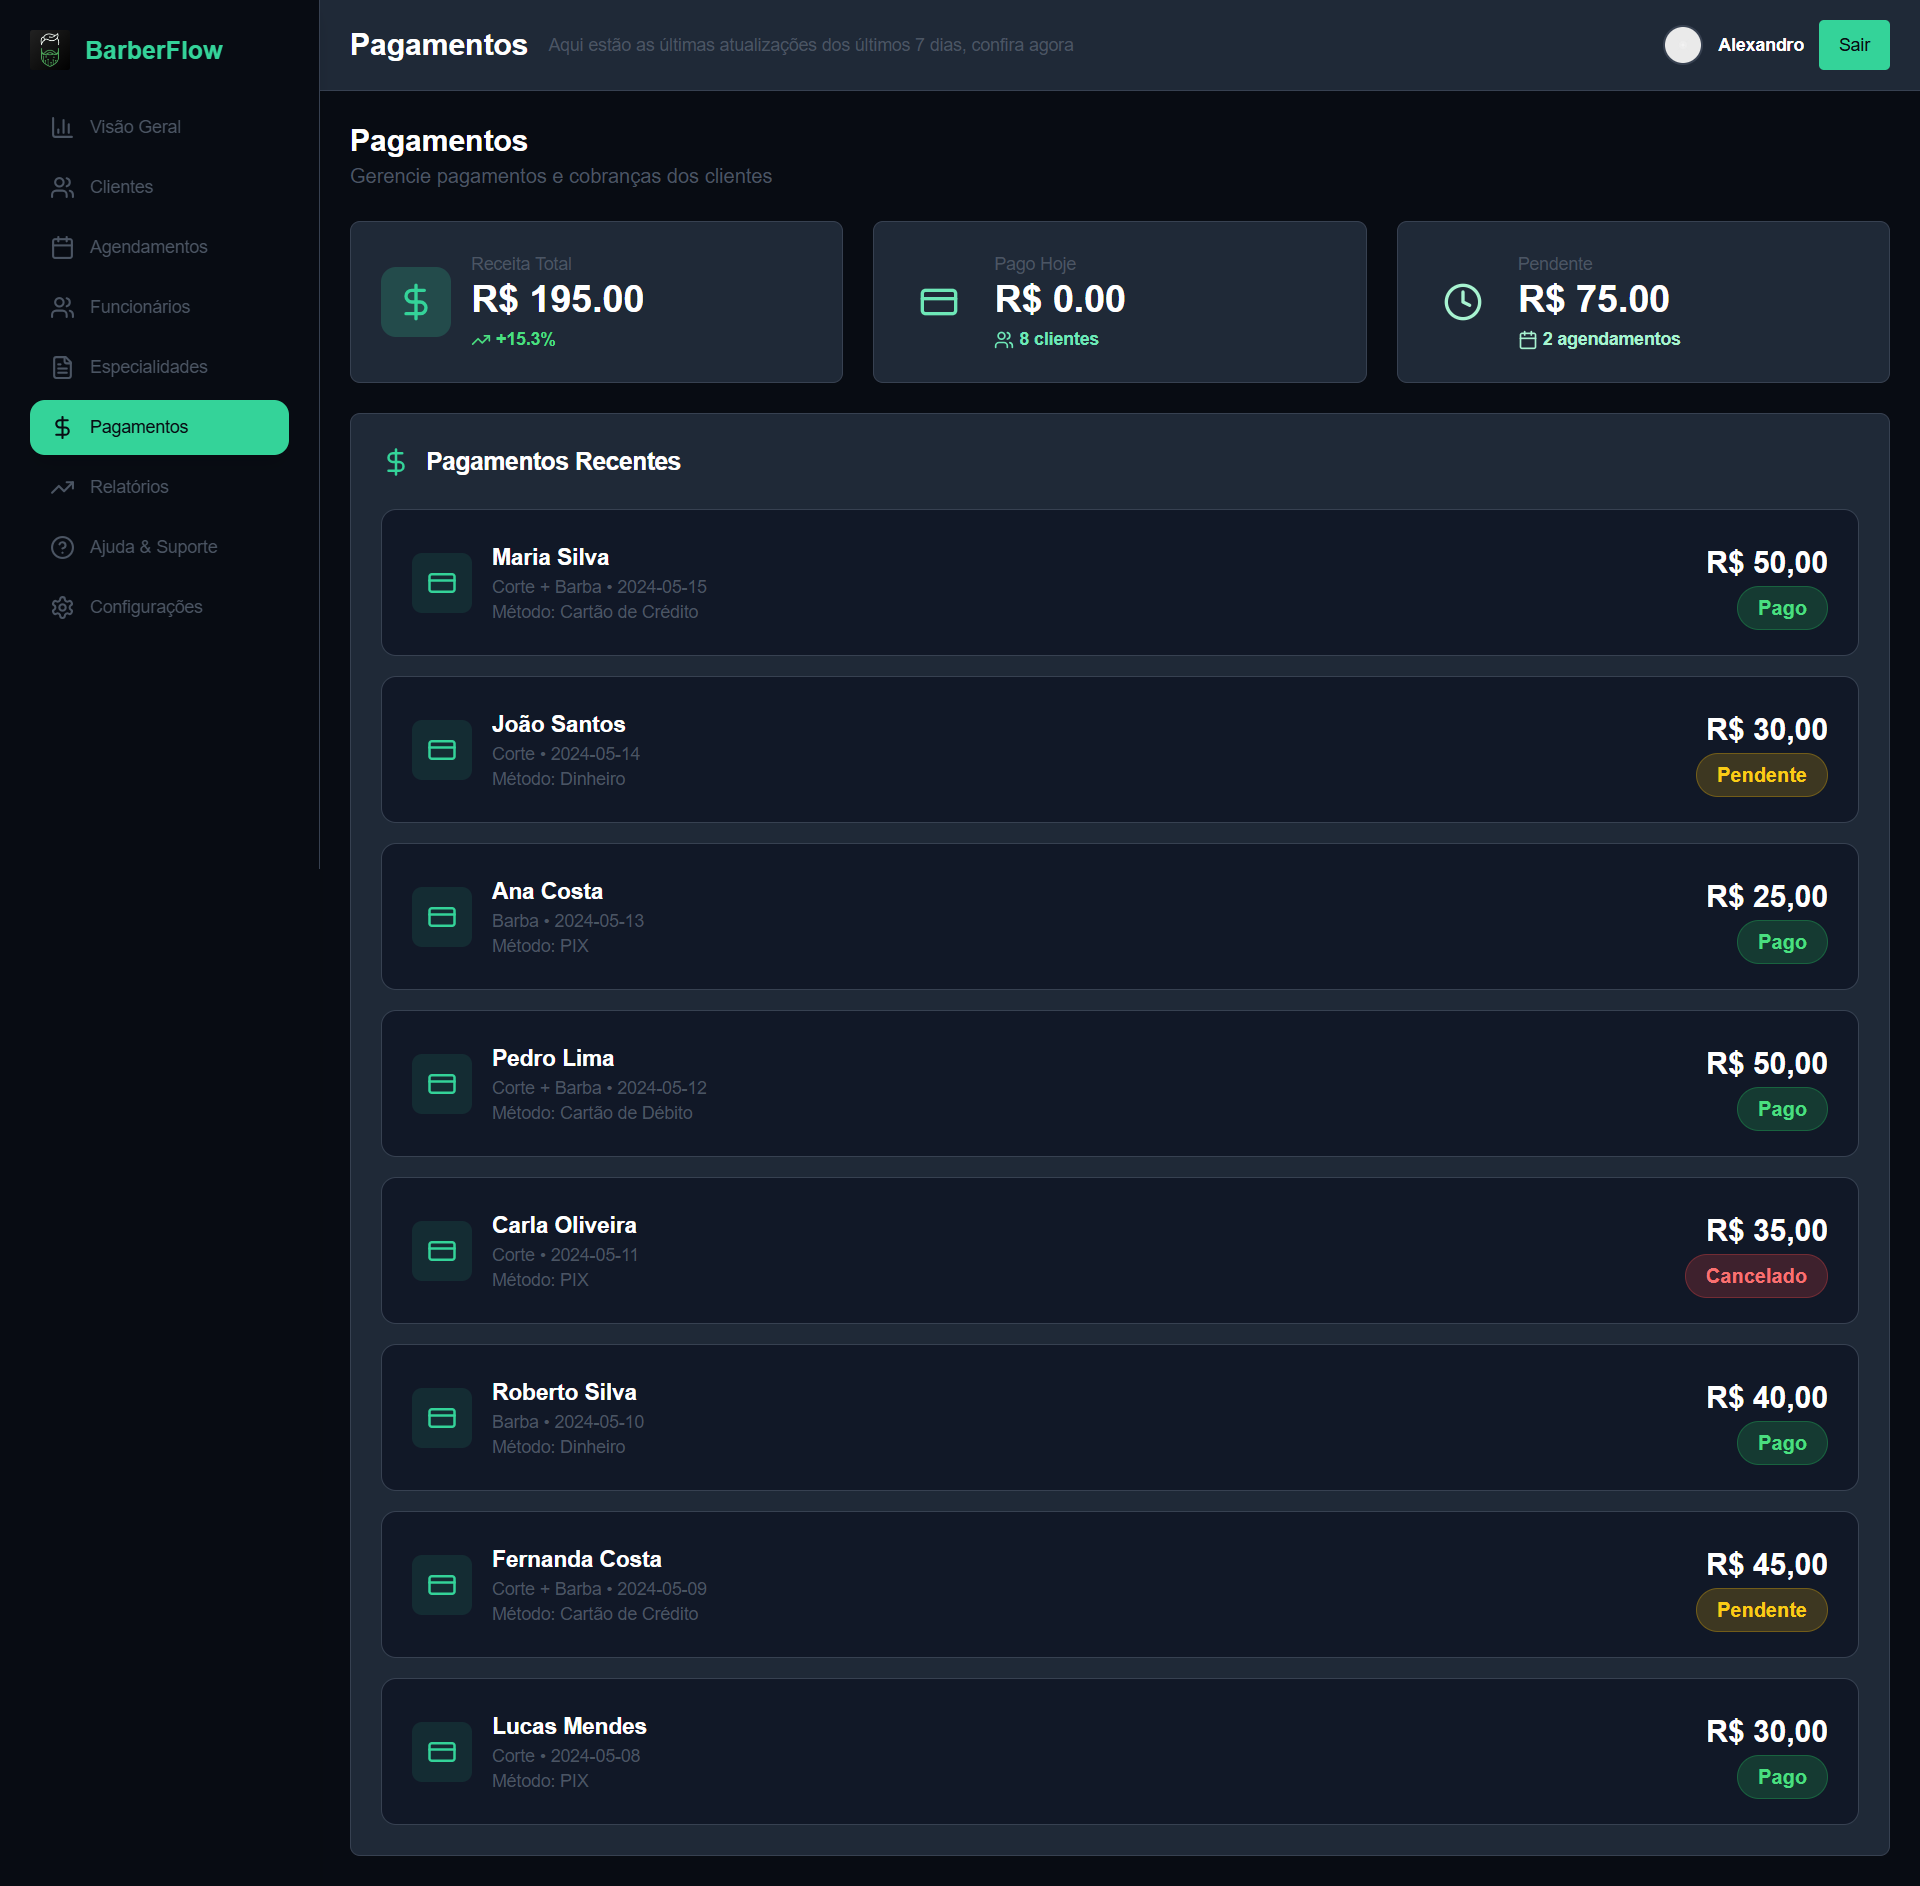The image size is (1920, 1886).
Task: Go to the Clientes page
Action: pos(121,187)
